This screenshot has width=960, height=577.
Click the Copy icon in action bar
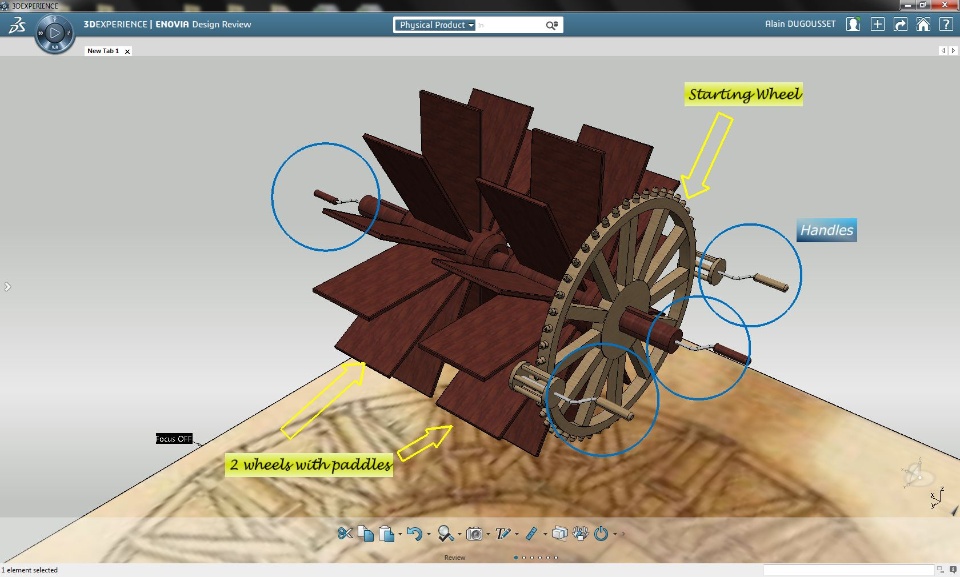tap(366, 534)
